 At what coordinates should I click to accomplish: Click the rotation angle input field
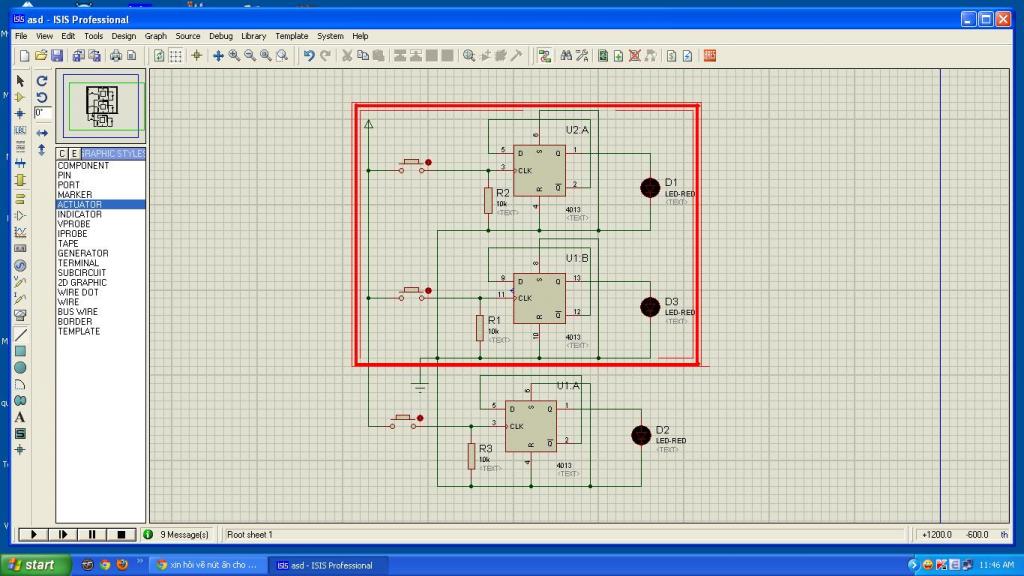[43, 113]
